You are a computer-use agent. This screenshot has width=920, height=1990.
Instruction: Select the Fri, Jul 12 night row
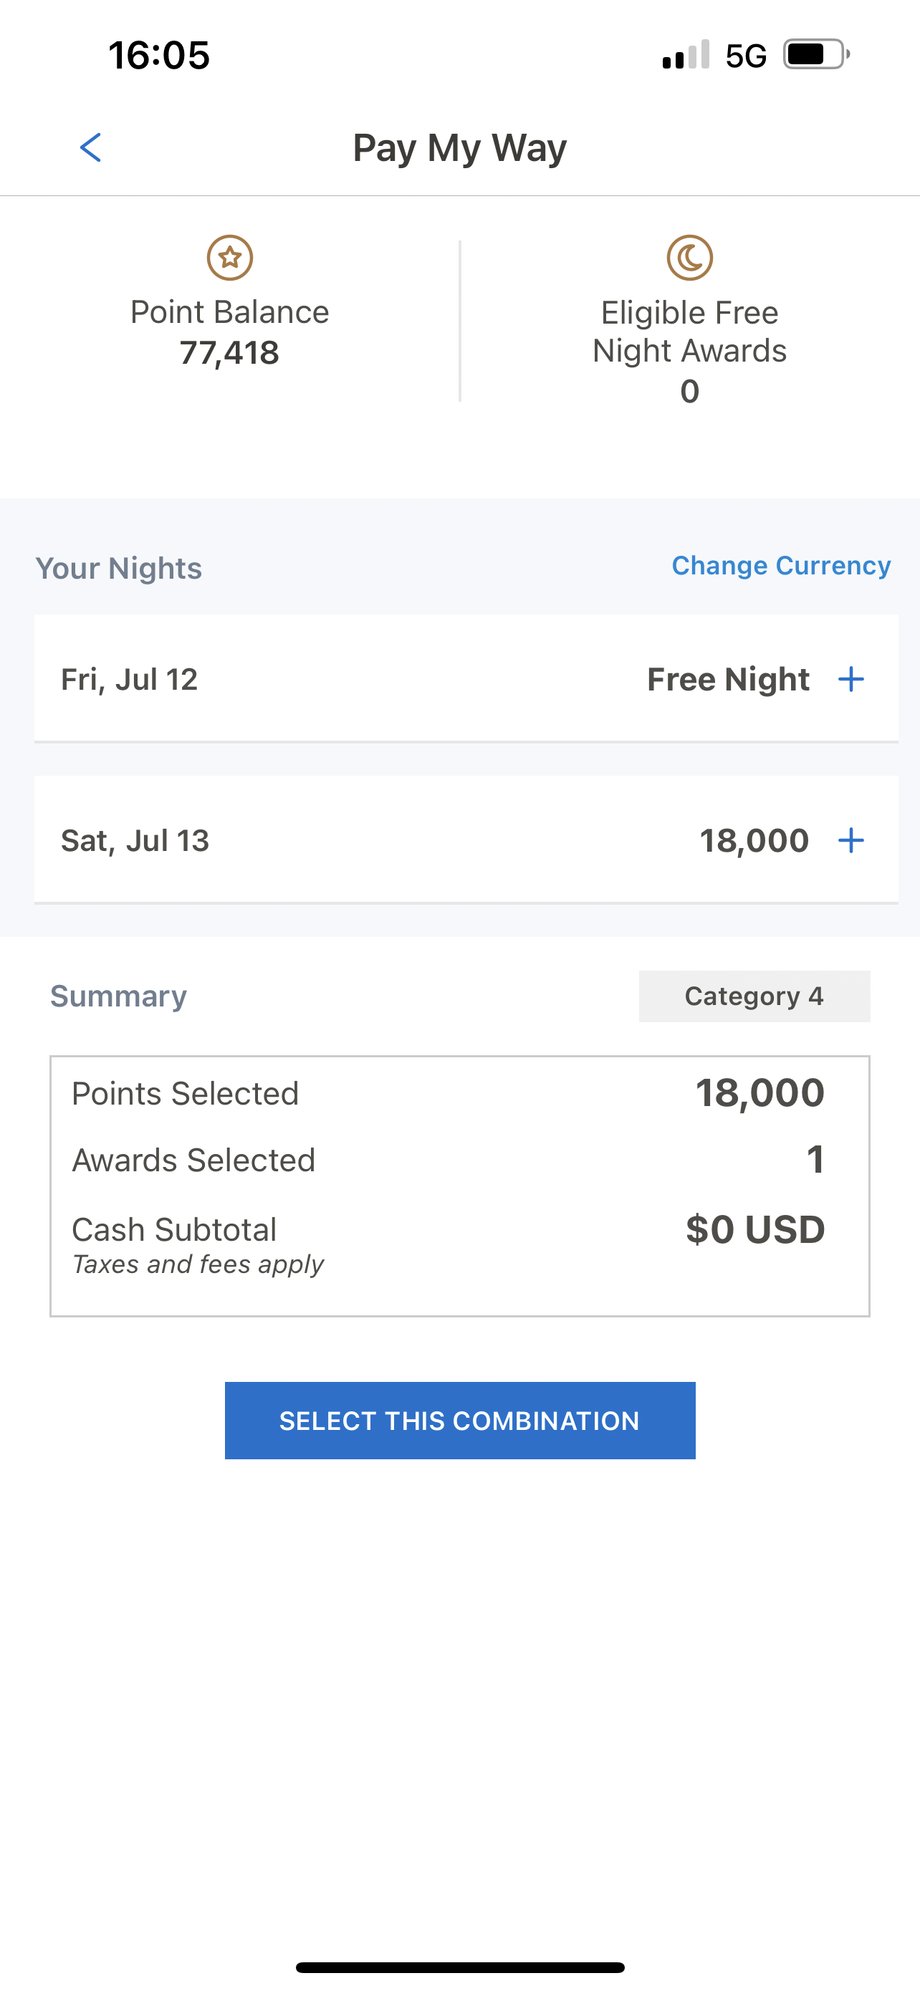pyautogui.click(x=466, y=679)
